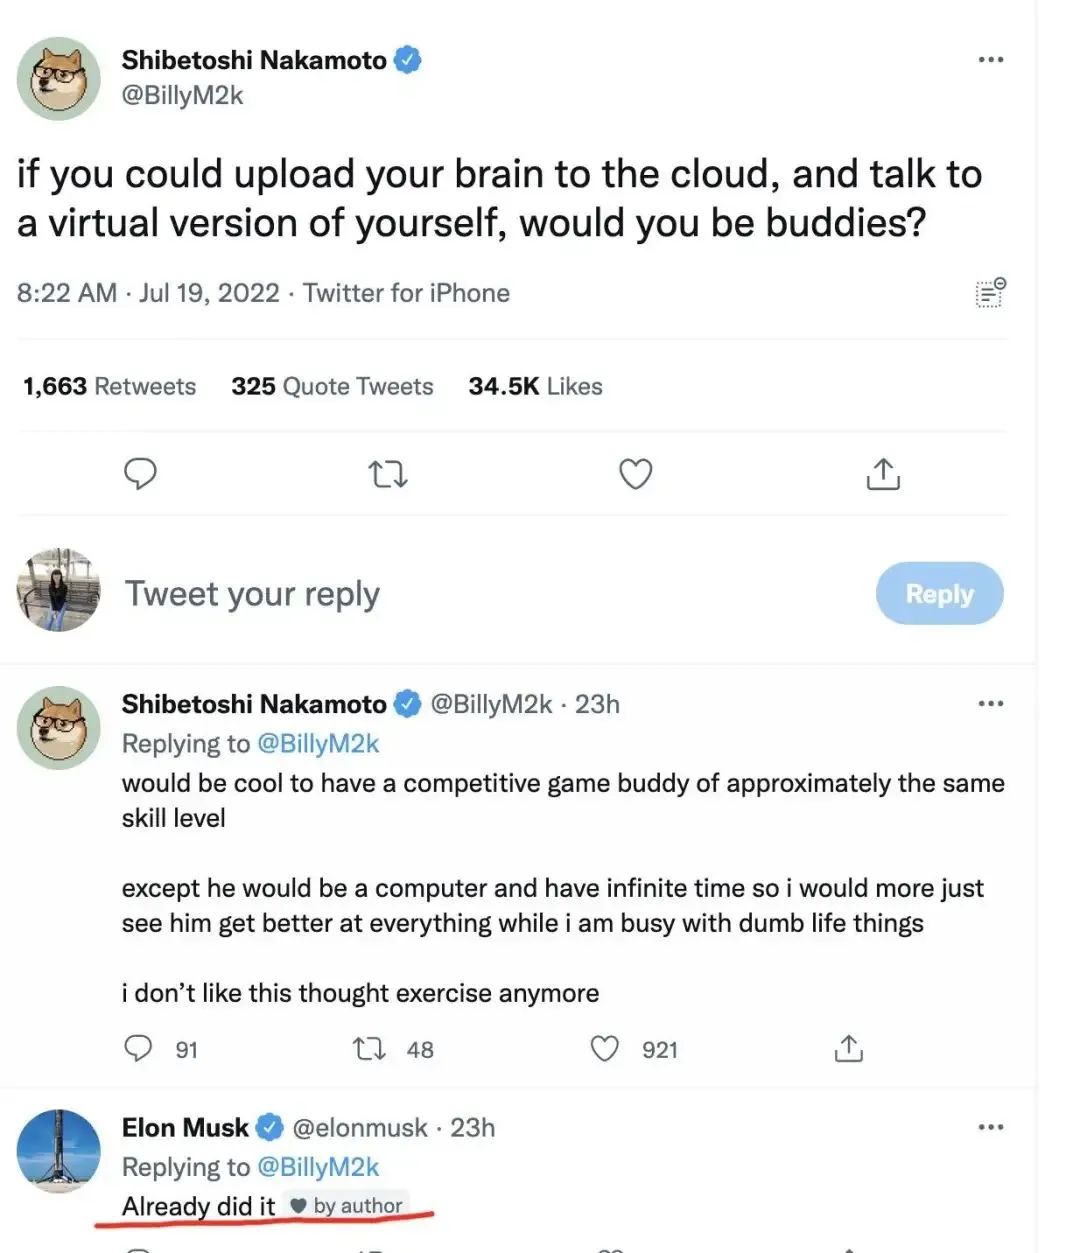Retweet the reply with 48 retweets

[369, 1048]
